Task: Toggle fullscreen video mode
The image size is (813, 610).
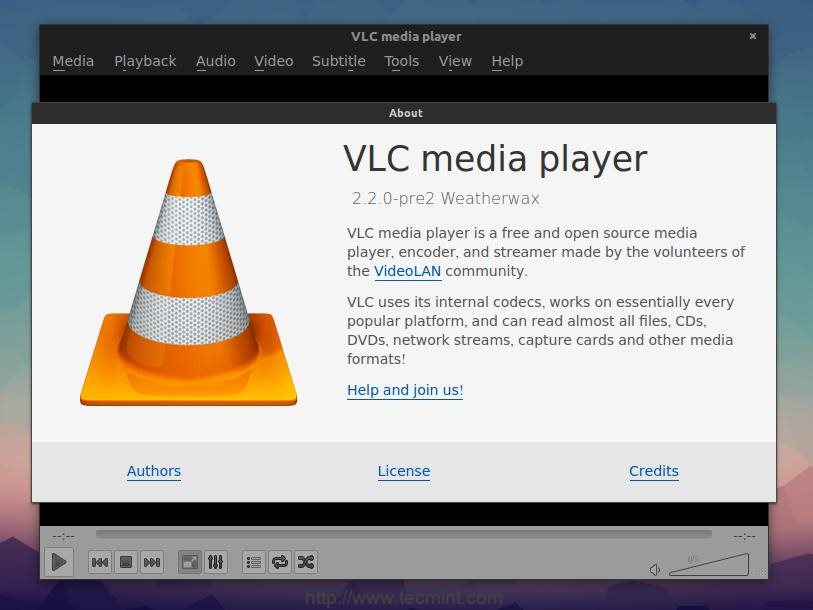Action: [189, 562]
